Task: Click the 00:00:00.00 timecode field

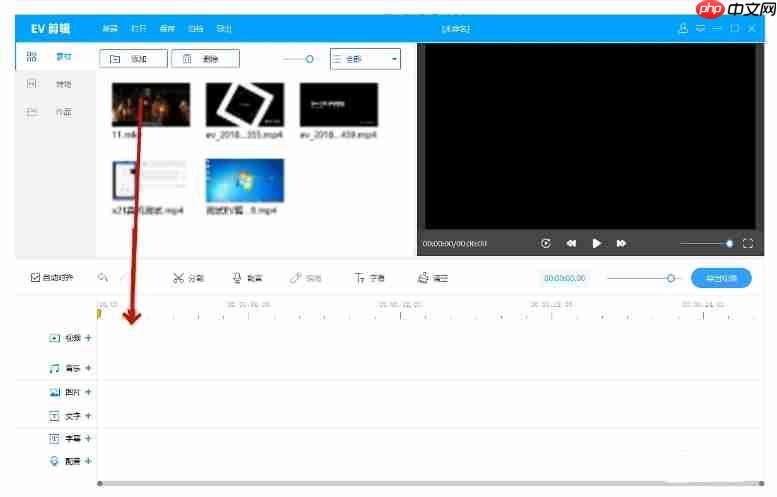Action: coord(564,278)
